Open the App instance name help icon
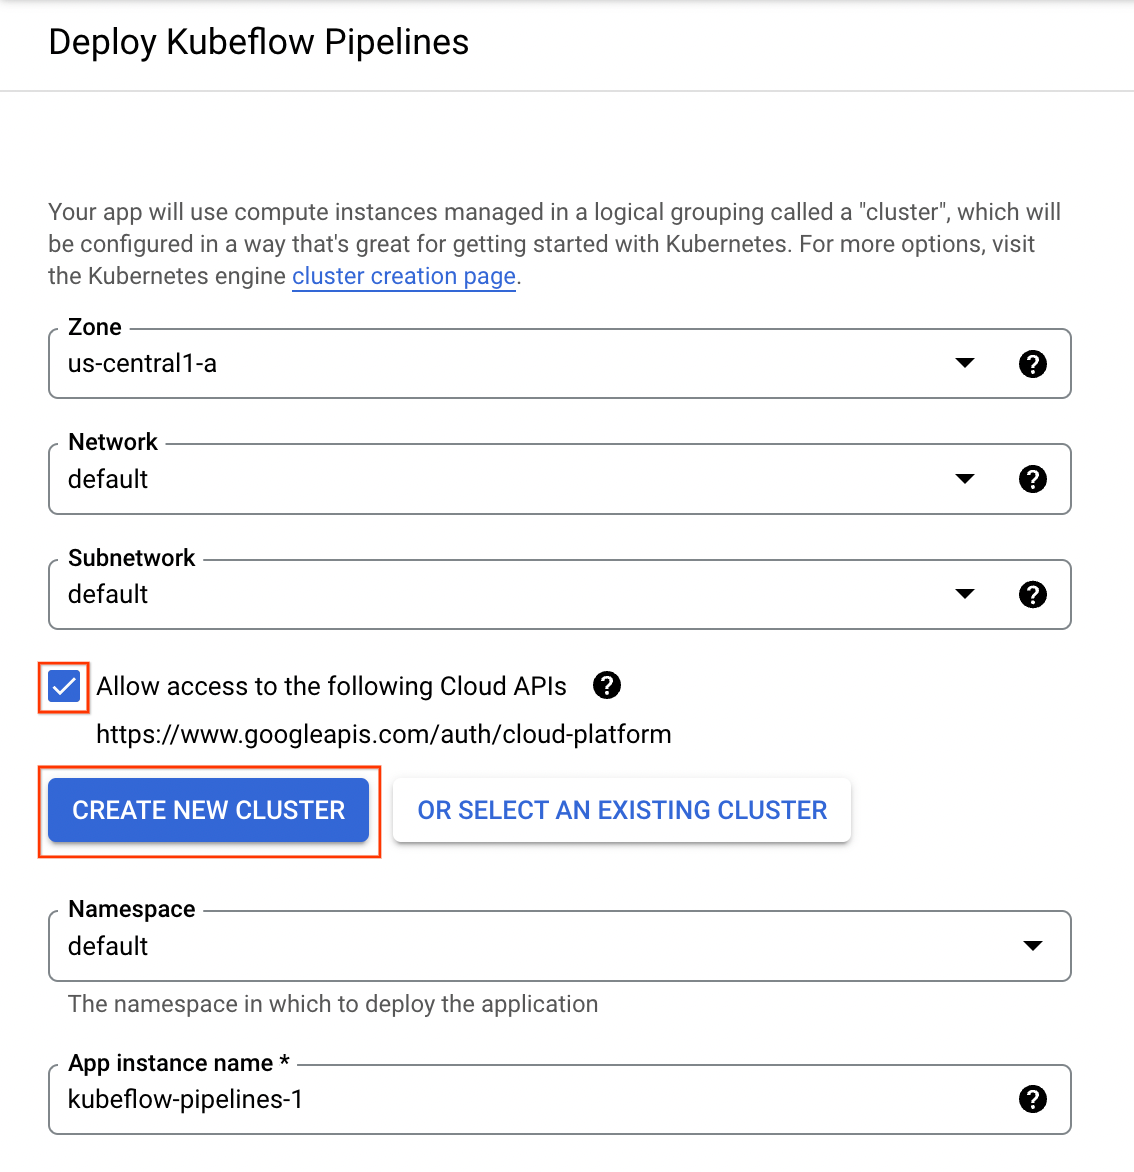 [1033, 1099]
